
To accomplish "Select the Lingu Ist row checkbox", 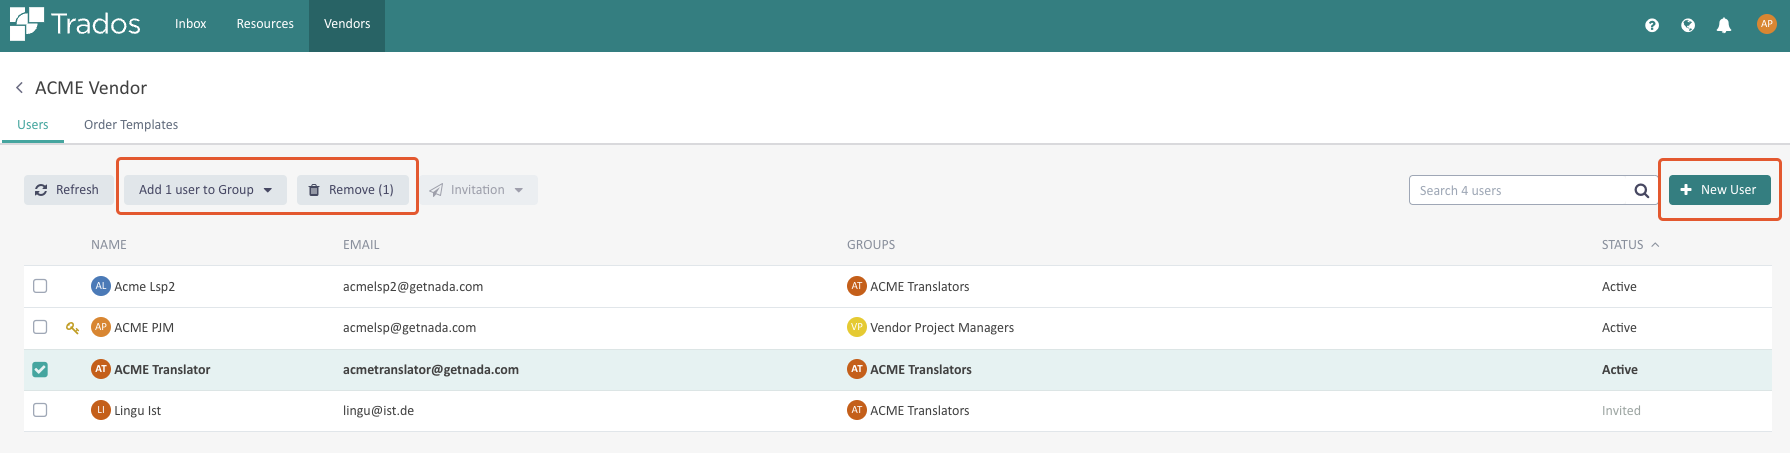I will (40, 410).
